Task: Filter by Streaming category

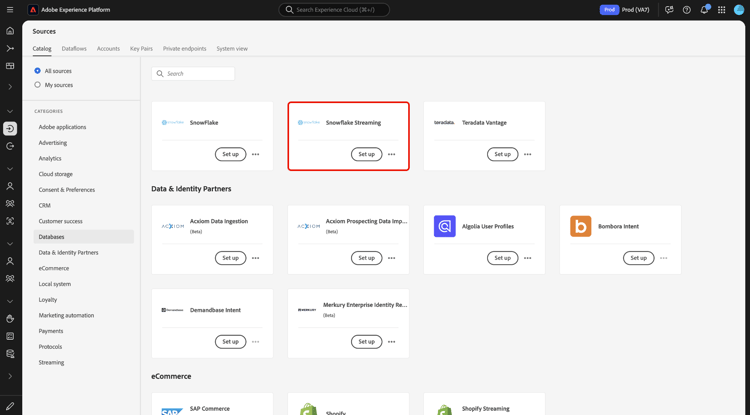Action: (51, 362)
